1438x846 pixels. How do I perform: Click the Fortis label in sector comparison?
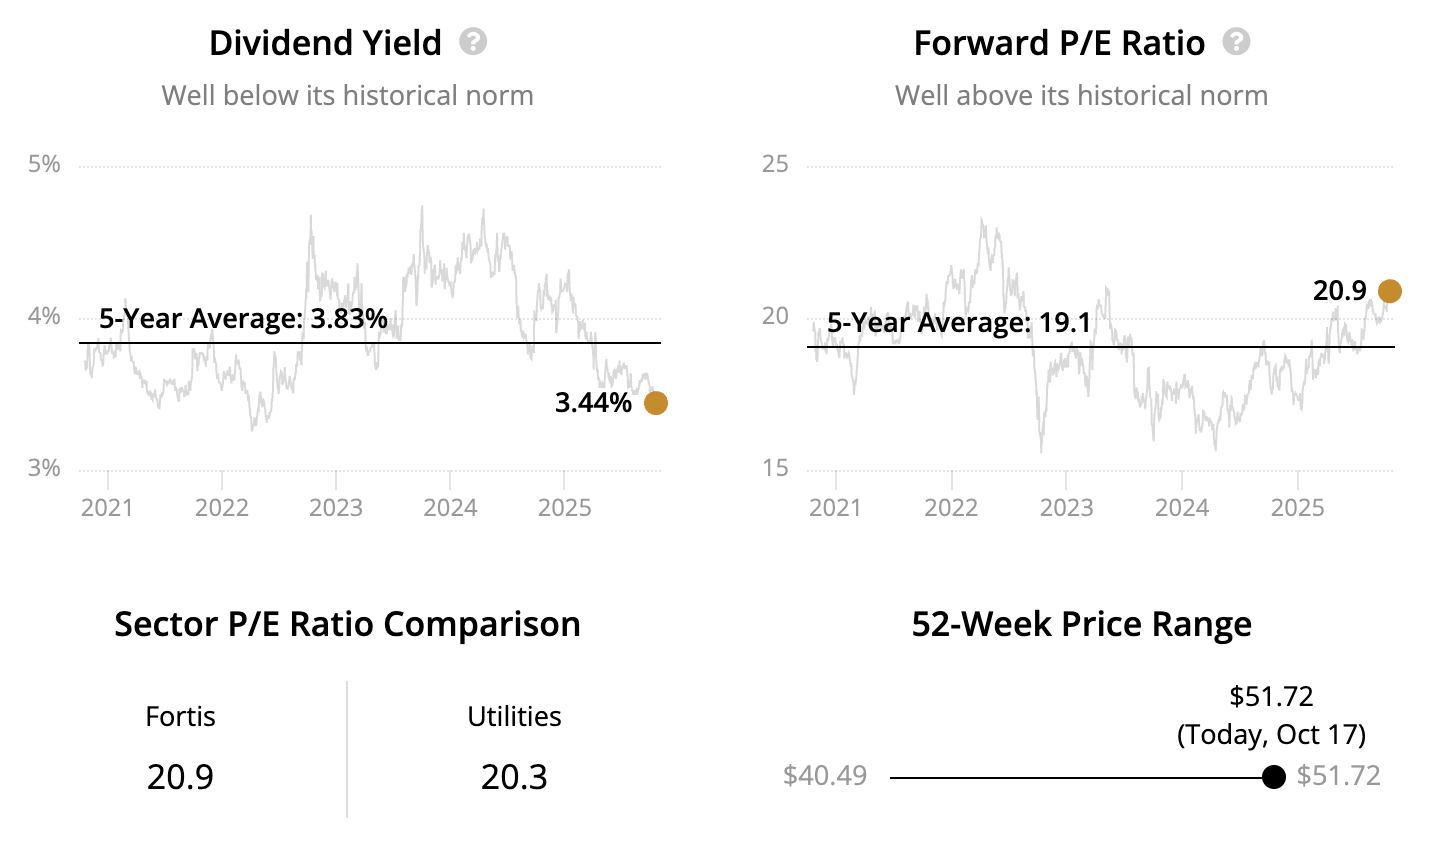tap(180, 716)
